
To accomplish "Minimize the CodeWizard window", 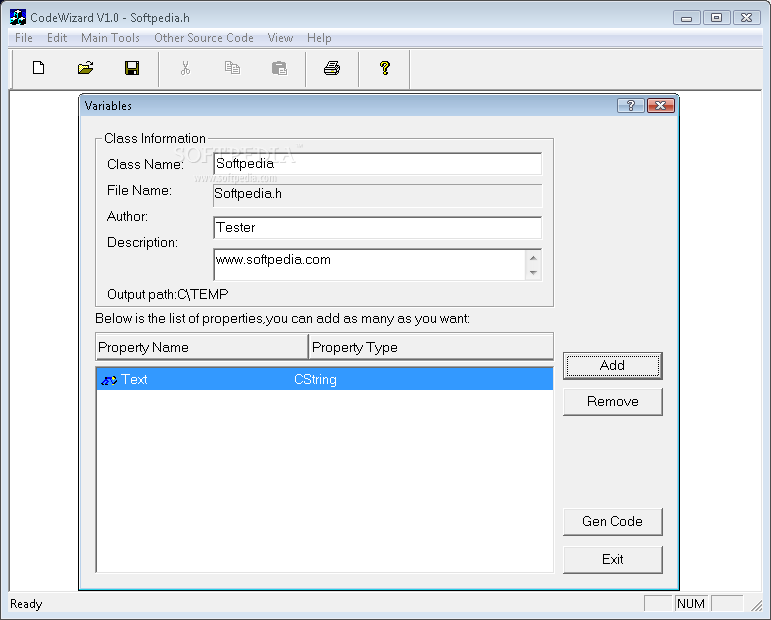I will point(686,18).
